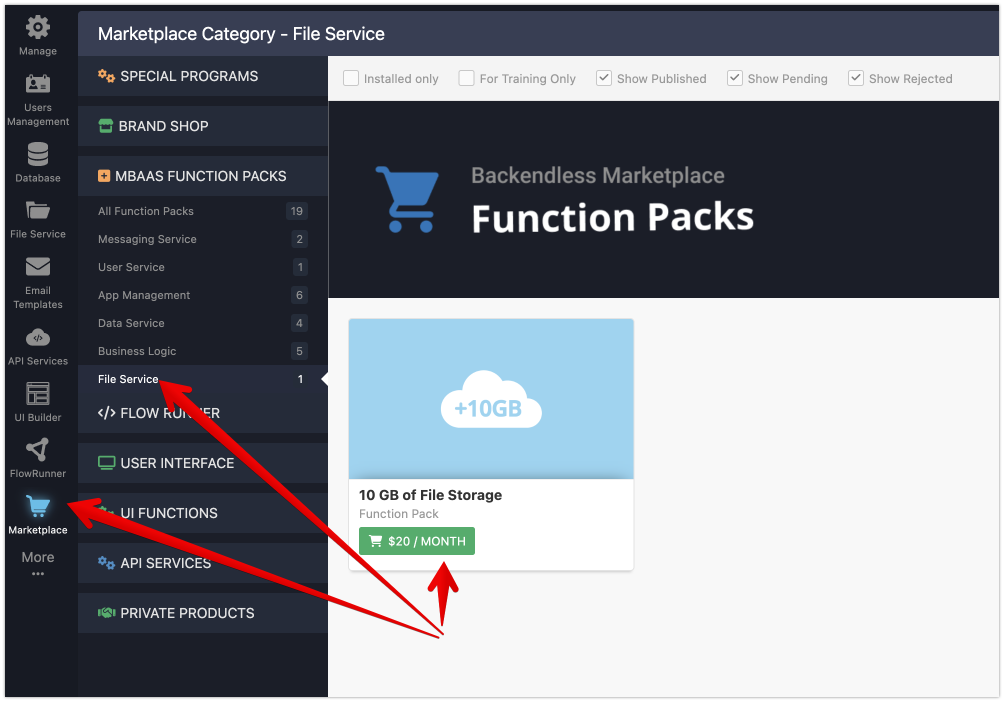Select User Service category

pos(203,267)
